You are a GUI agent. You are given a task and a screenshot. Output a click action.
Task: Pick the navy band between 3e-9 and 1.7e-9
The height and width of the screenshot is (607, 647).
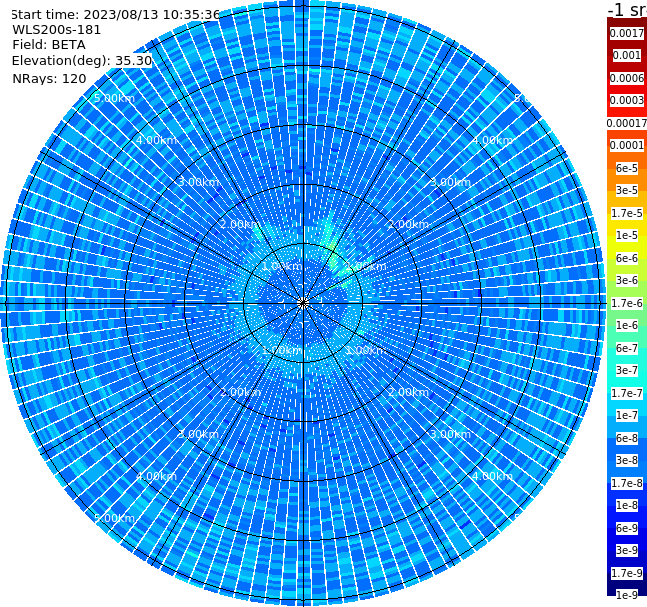(627, 562)
